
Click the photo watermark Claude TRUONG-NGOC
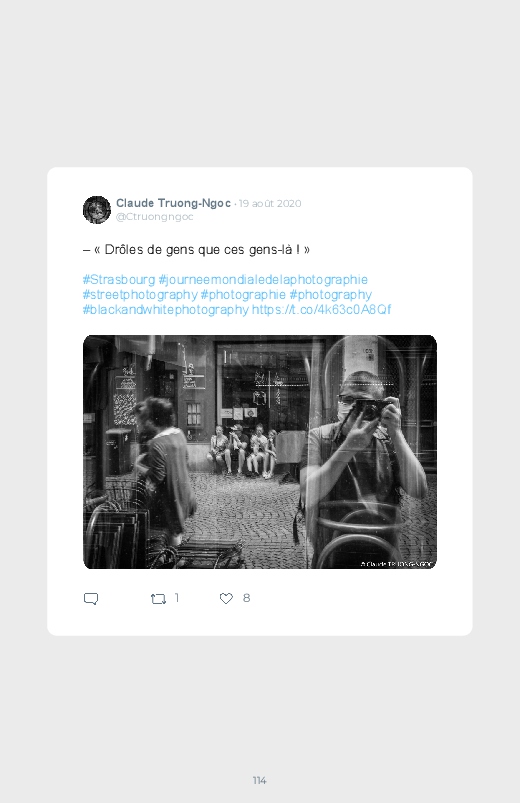click(x=397, y=564)
